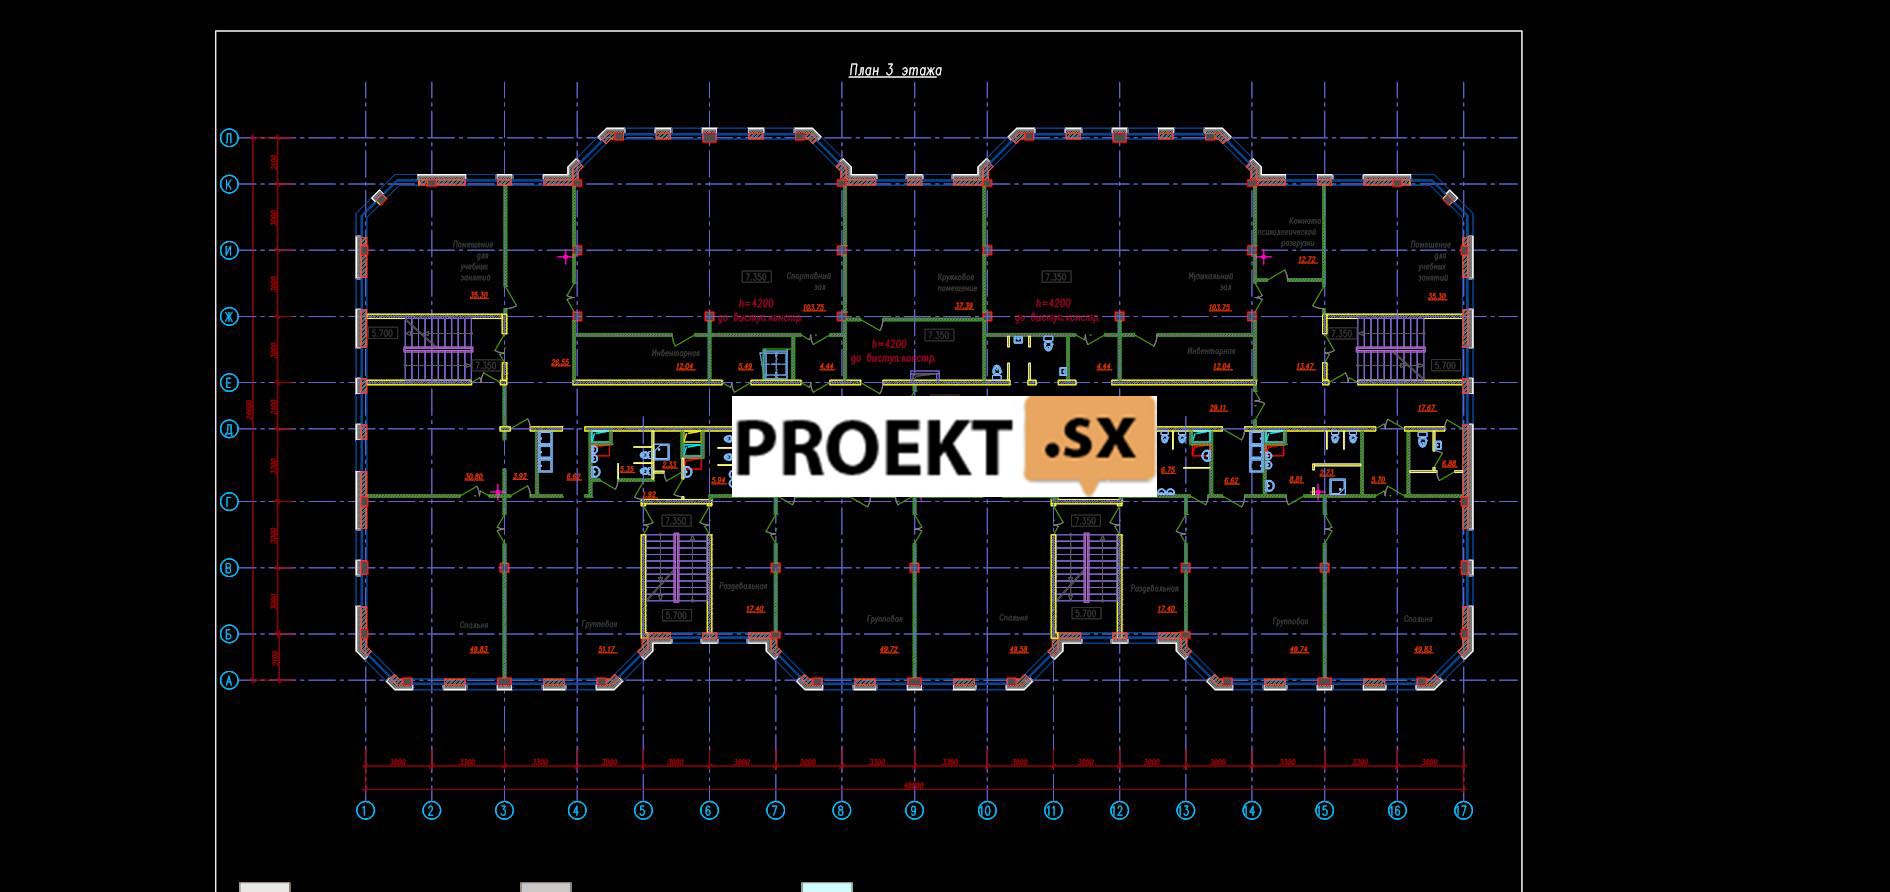Image resolution: width=1890 pixels, height=892 pixels.
Task: Select the axis bubble labeled Л
Action: pos(229,138)
